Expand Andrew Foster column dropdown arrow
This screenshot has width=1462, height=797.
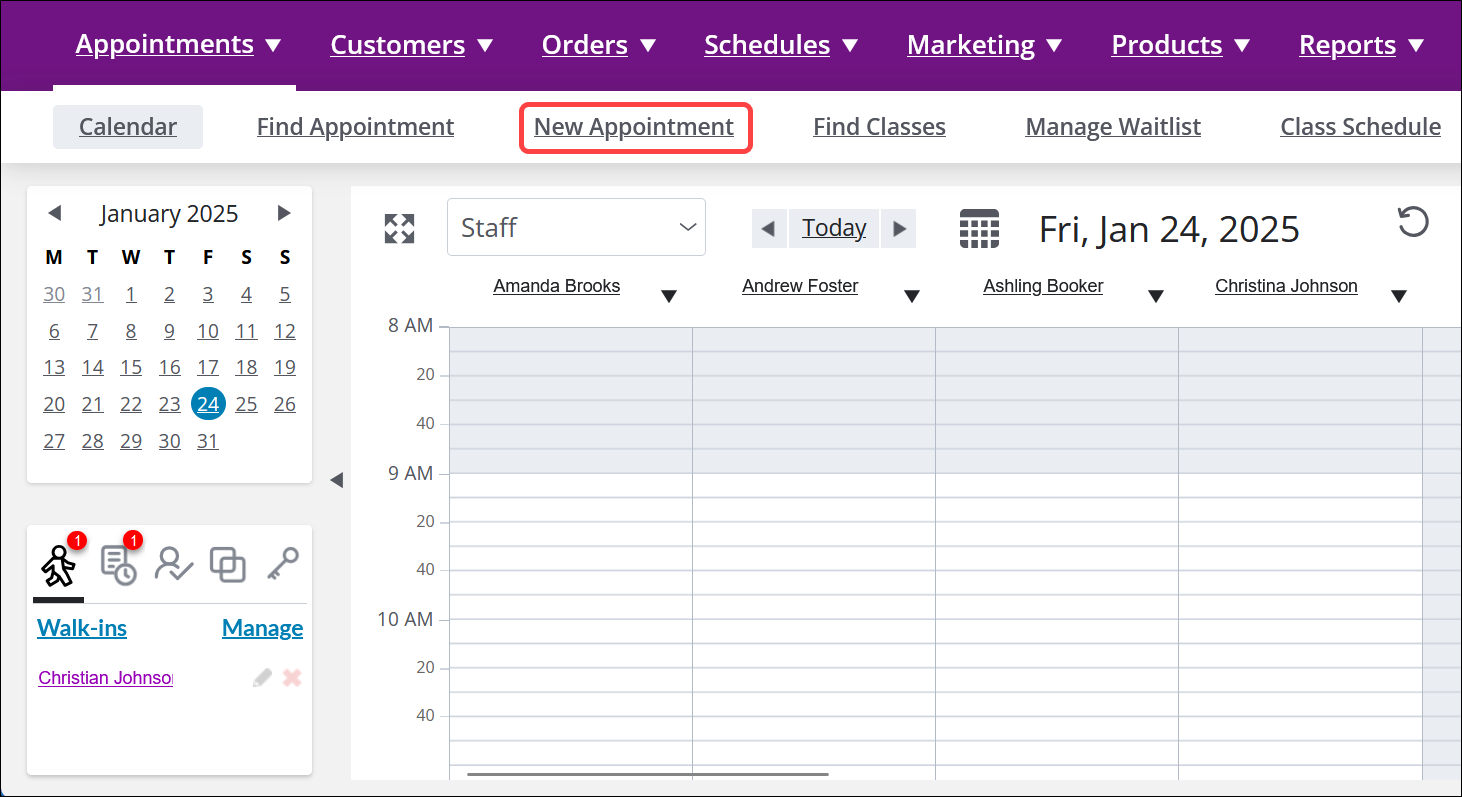(912, 296)
